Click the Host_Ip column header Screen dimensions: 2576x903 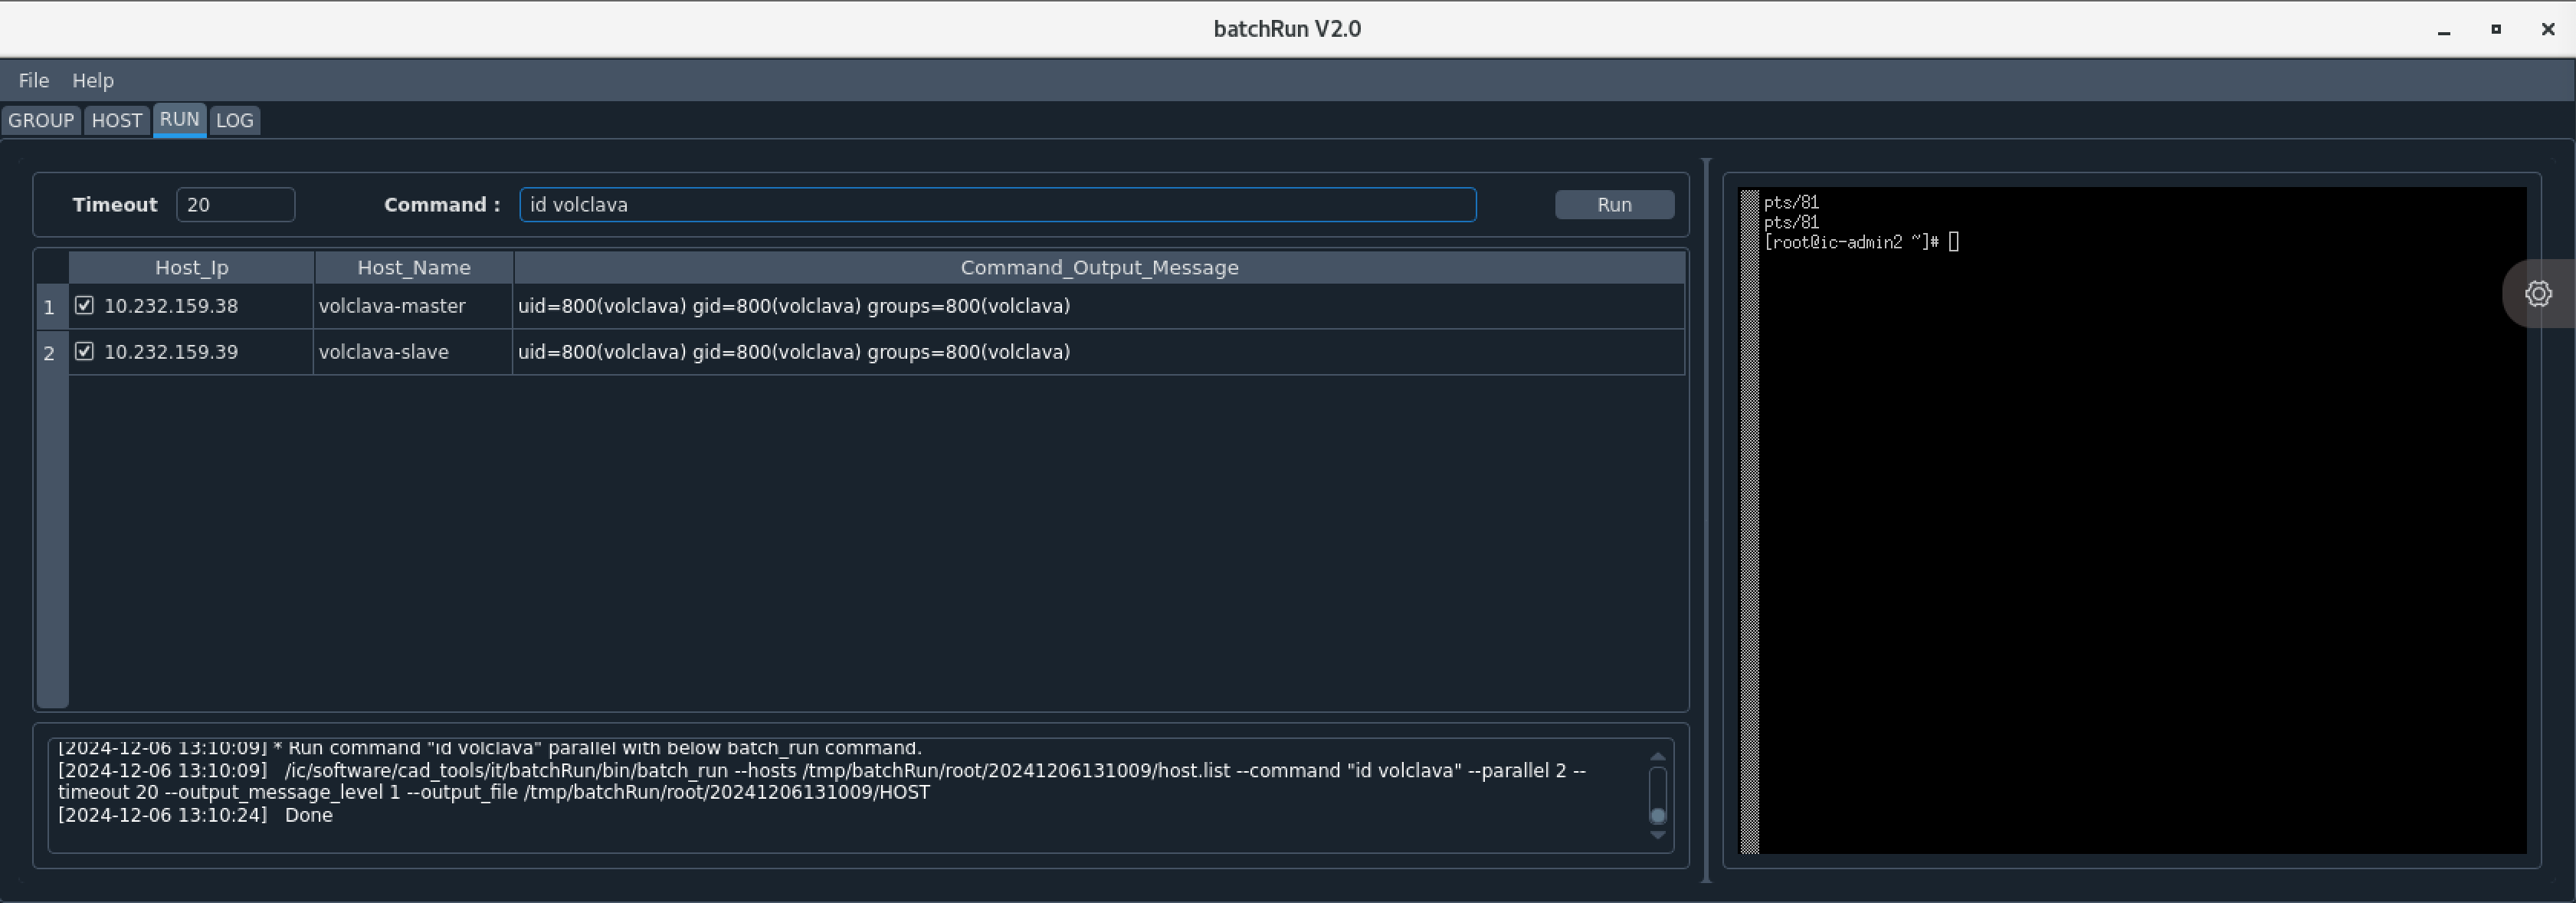pyautogui.click(x=191, y=267)
